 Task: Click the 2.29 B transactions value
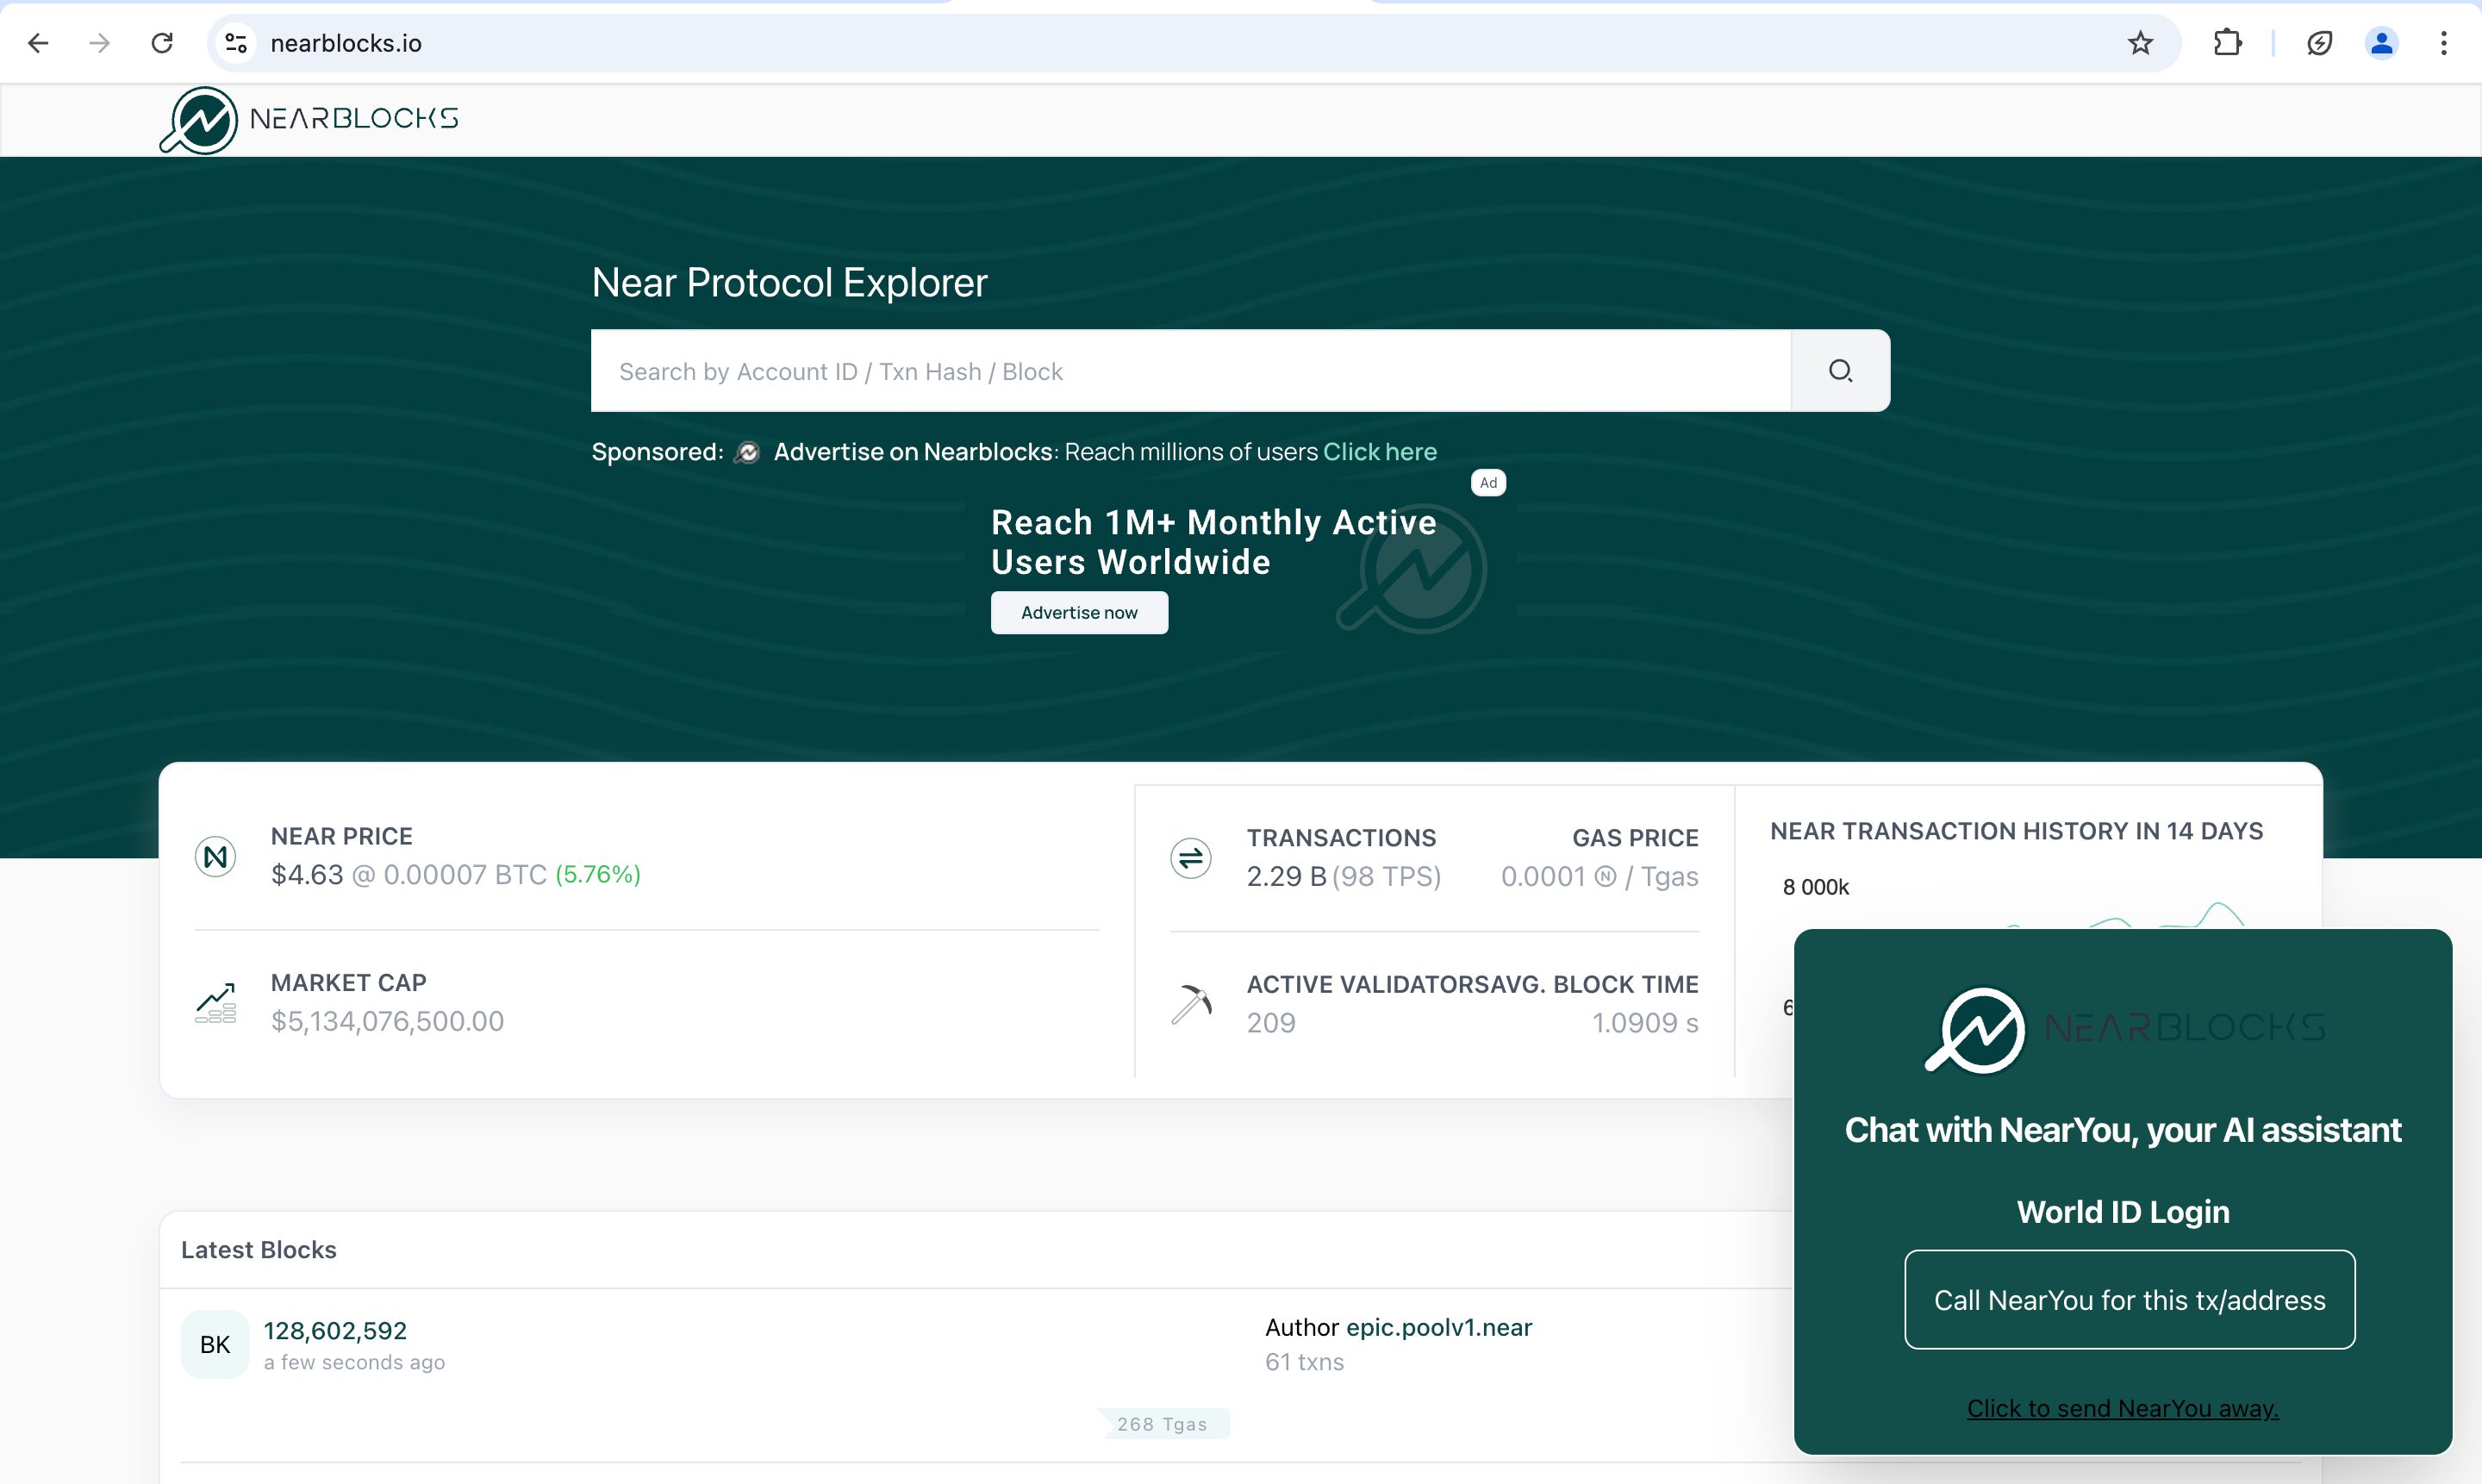pos(1286,876)
